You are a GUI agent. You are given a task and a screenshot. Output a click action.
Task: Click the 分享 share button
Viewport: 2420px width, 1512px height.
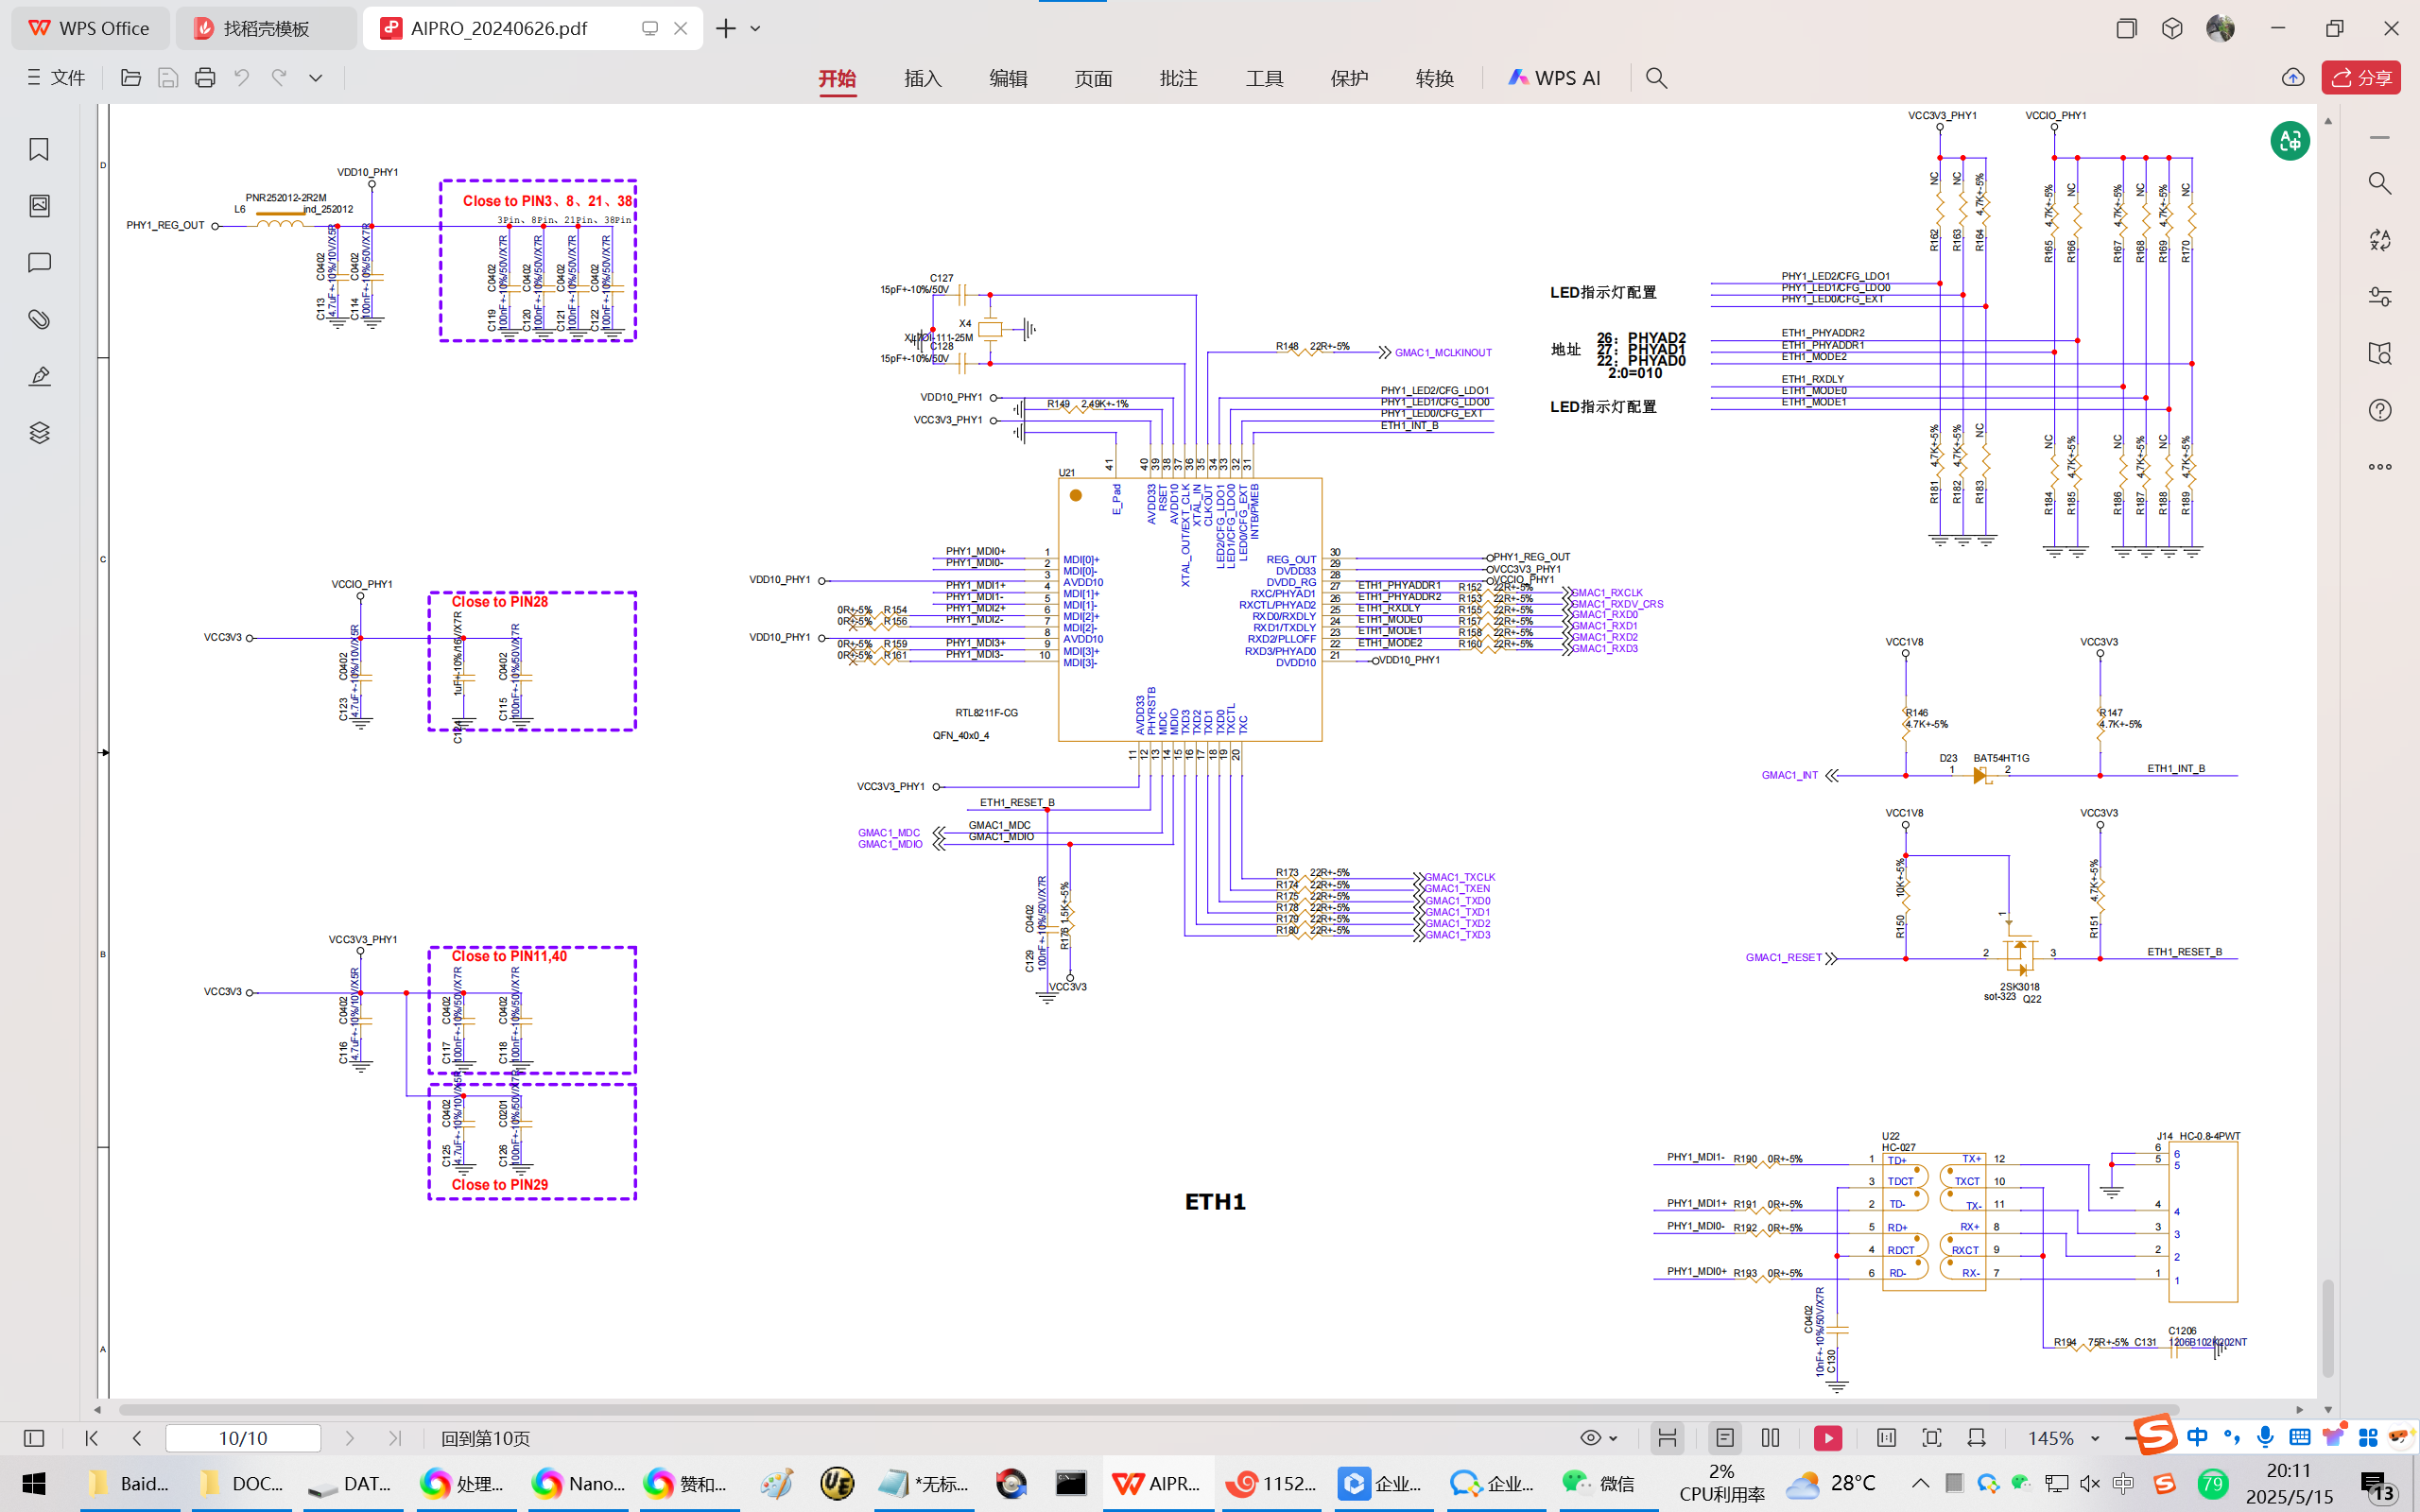click(x=2361, y=78)
